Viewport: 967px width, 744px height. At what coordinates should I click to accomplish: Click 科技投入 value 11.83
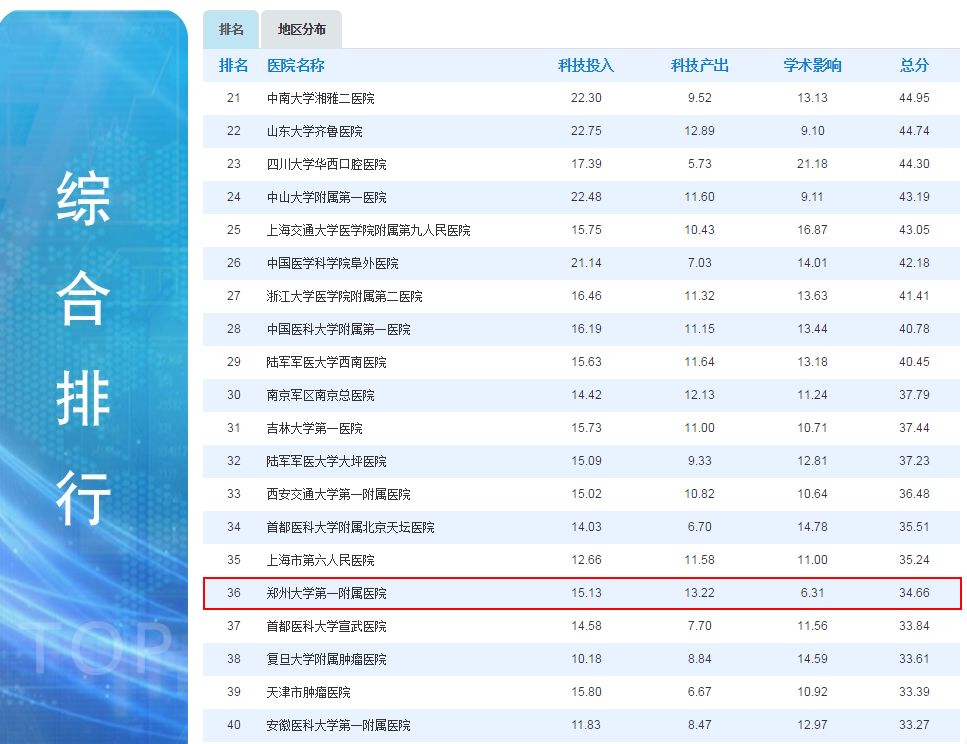tap(586, 725)
